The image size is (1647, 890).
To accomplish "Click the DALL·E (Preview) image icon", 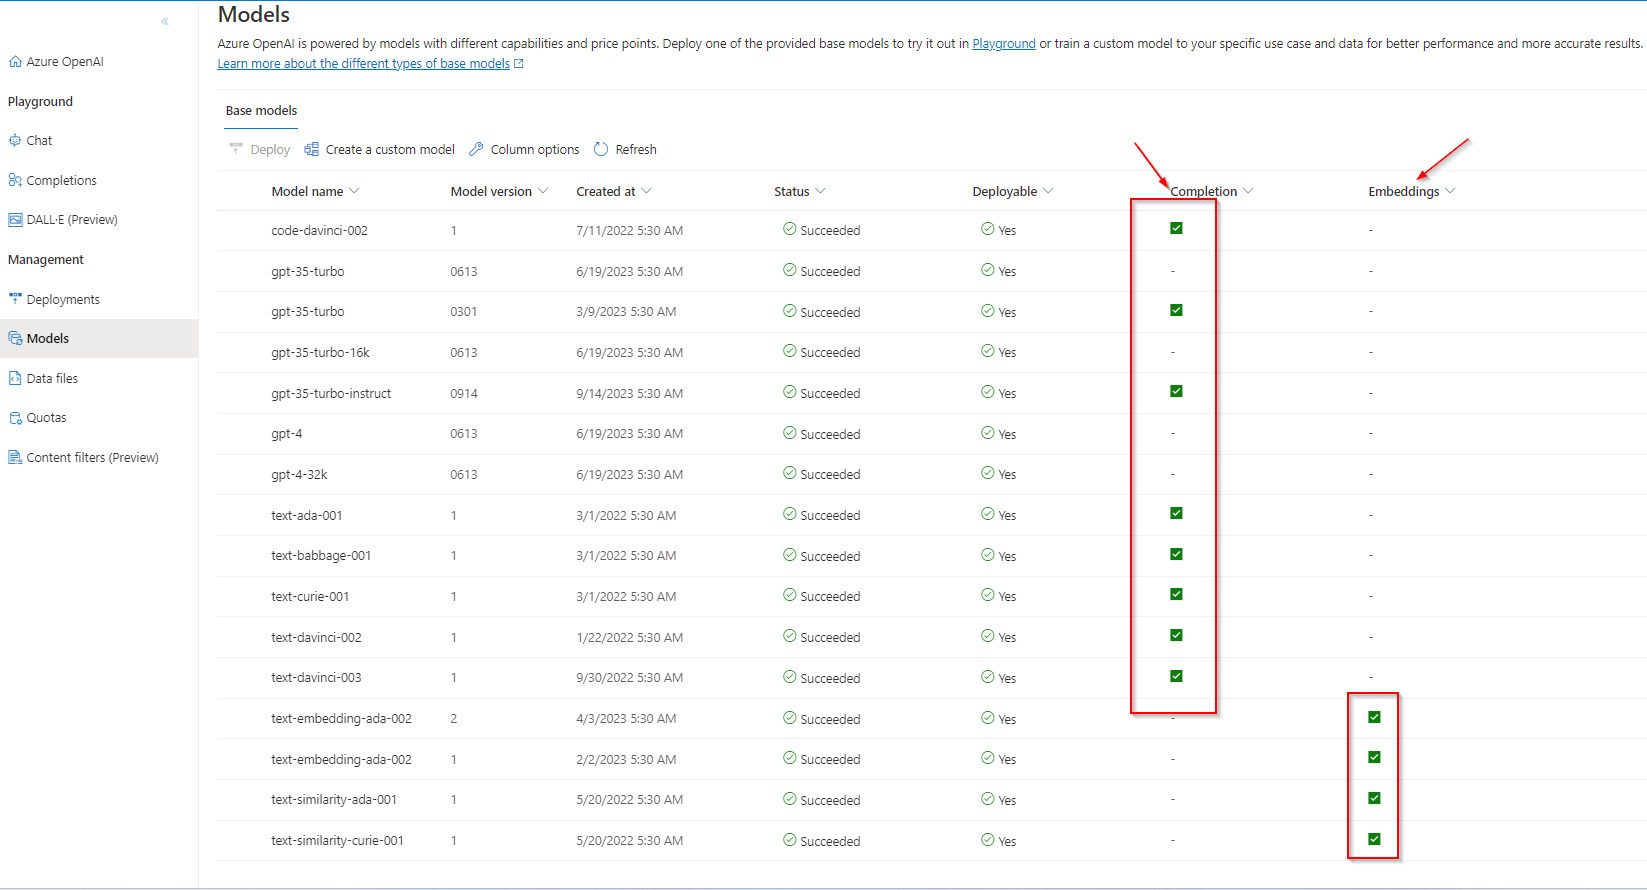I will click(x=15, y=219).
